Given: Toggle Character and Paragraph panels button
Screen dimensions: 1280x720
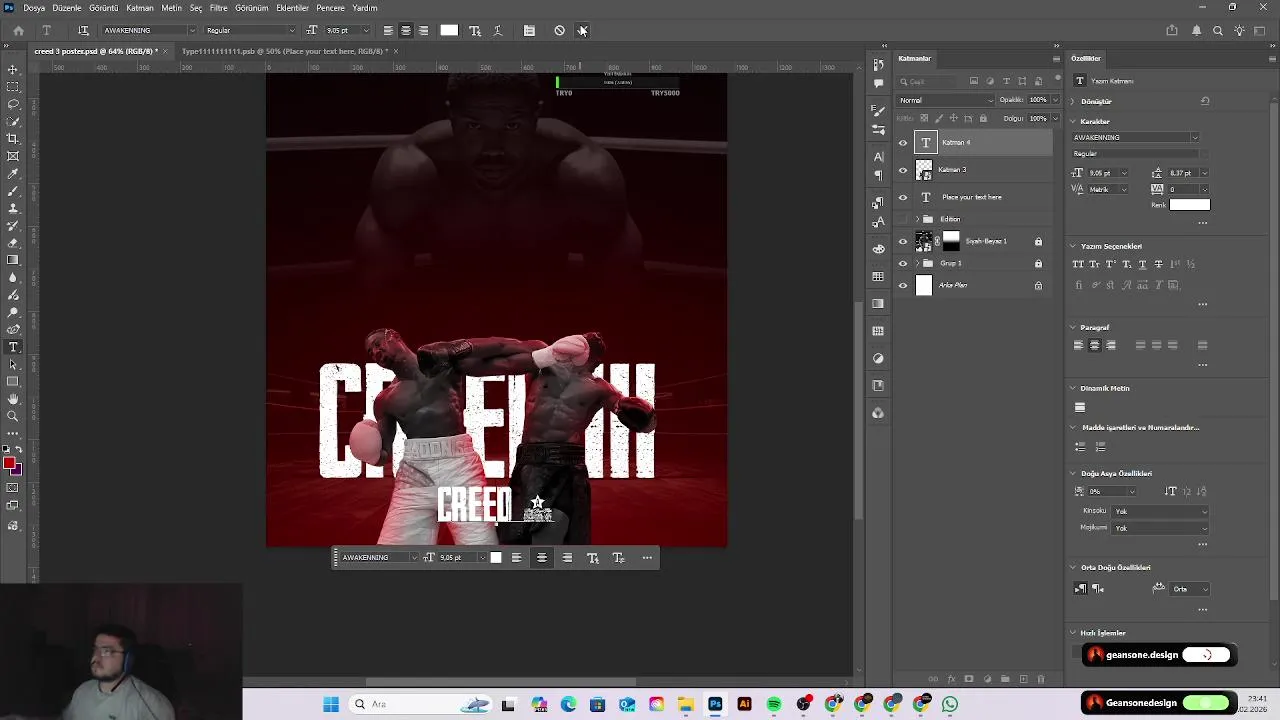Looking at the screenshot, I should pos(529,30).
